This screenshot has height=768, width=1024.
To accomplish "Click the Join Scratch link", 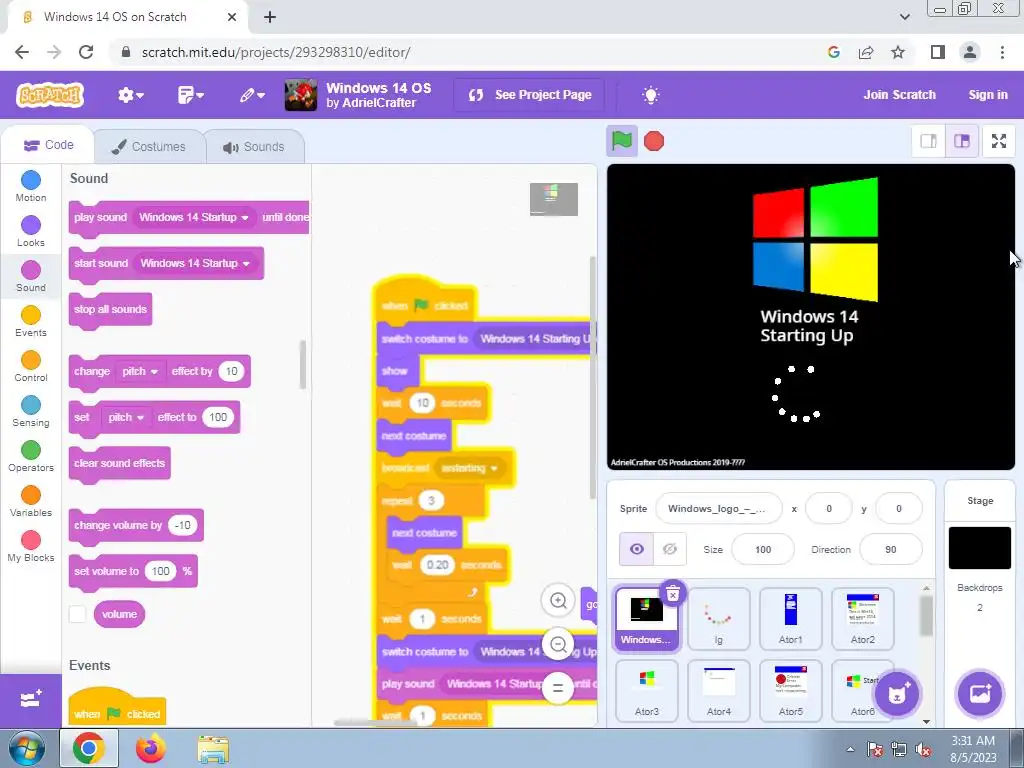I will click(899, 95).
